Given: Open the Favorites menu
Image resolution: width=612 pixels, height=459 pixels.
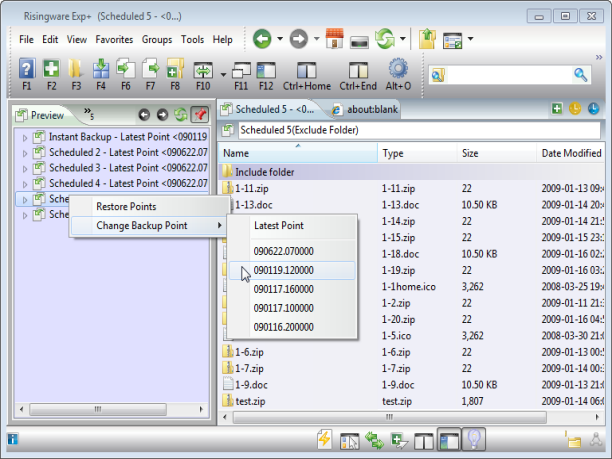Looking at the screenshot, I should [x=114, y=40].
